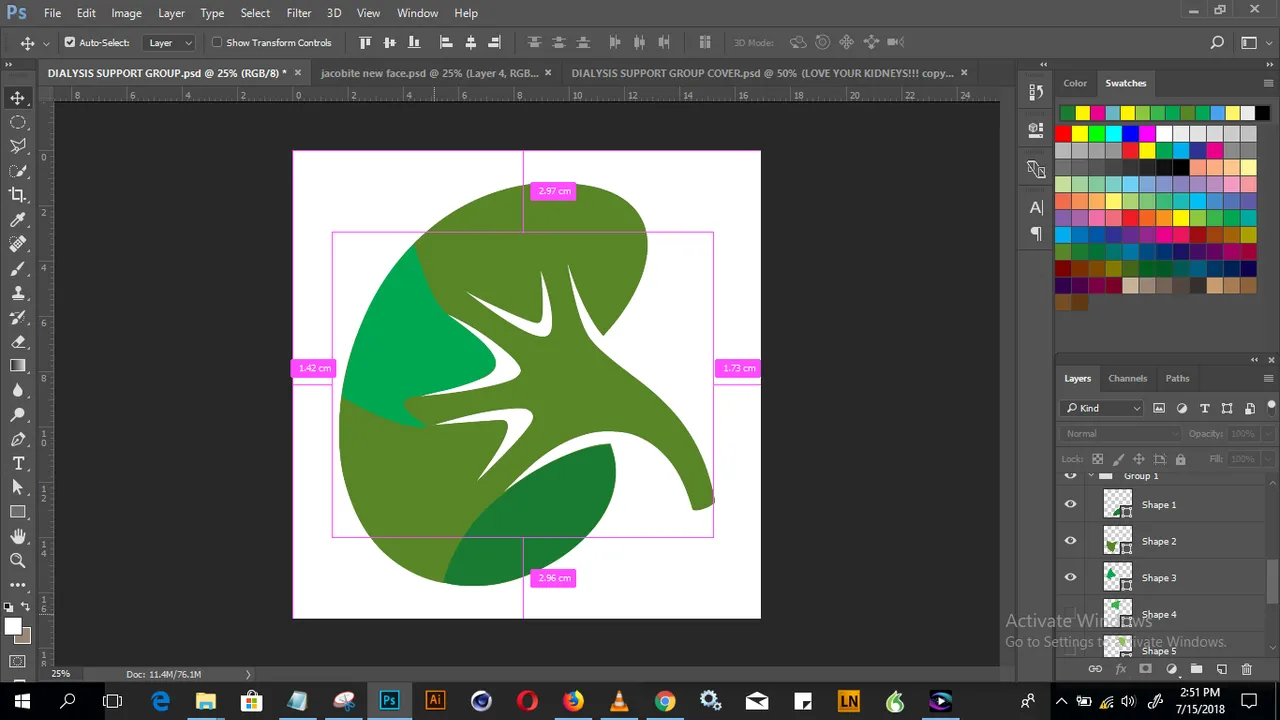
Task: Click the Delete layer trash icon
Action: 1247,669
